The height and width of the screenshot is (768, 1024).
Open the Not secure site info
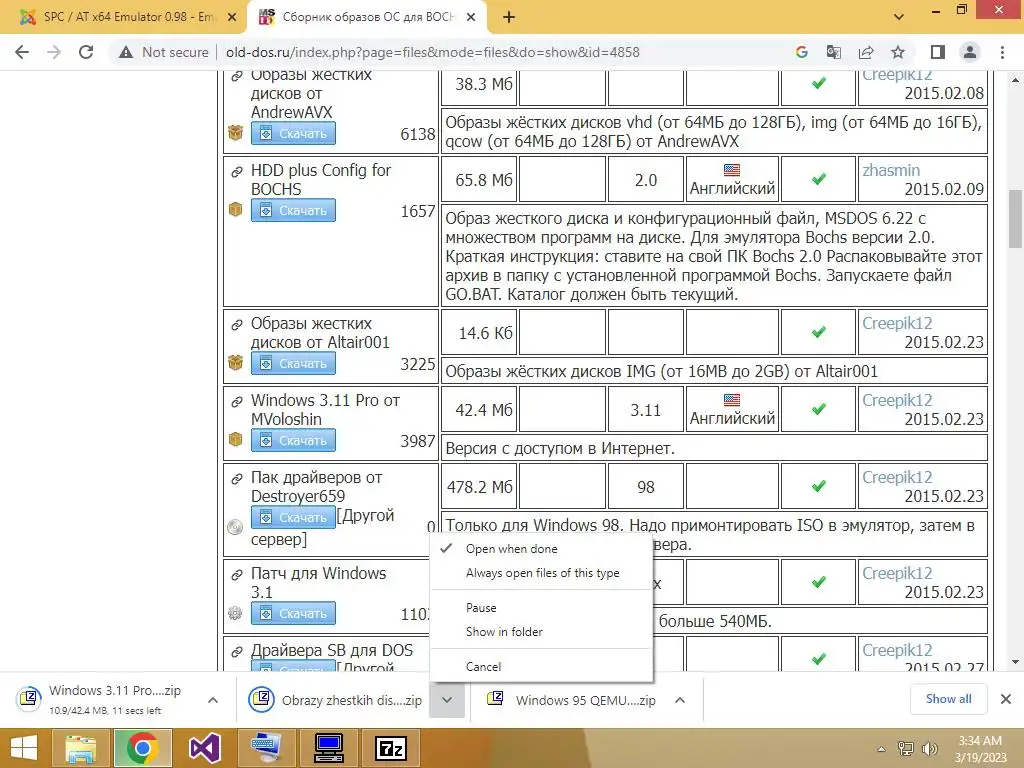pyautogui.click(x=163, y=52)
